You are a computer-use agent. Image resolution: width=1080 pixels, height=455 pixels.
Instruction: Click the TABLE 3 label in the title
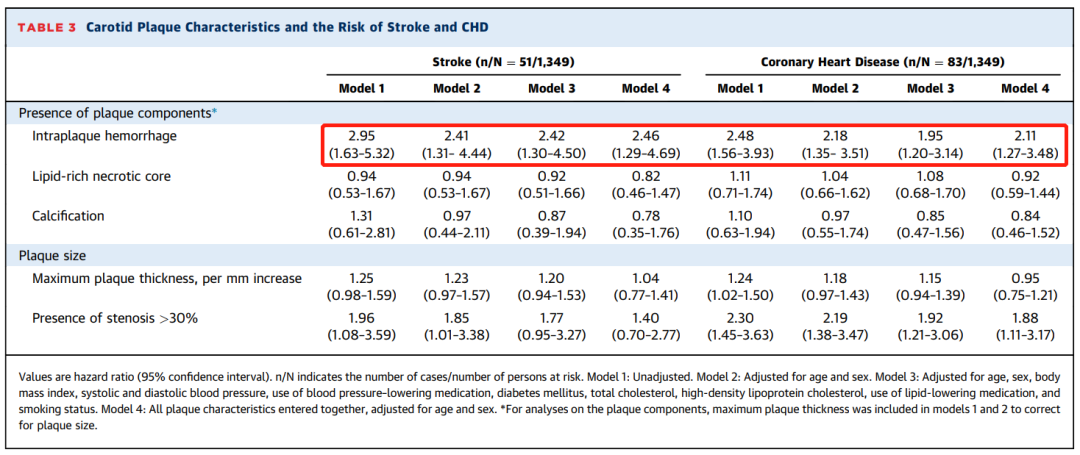[x=46, y=26]
